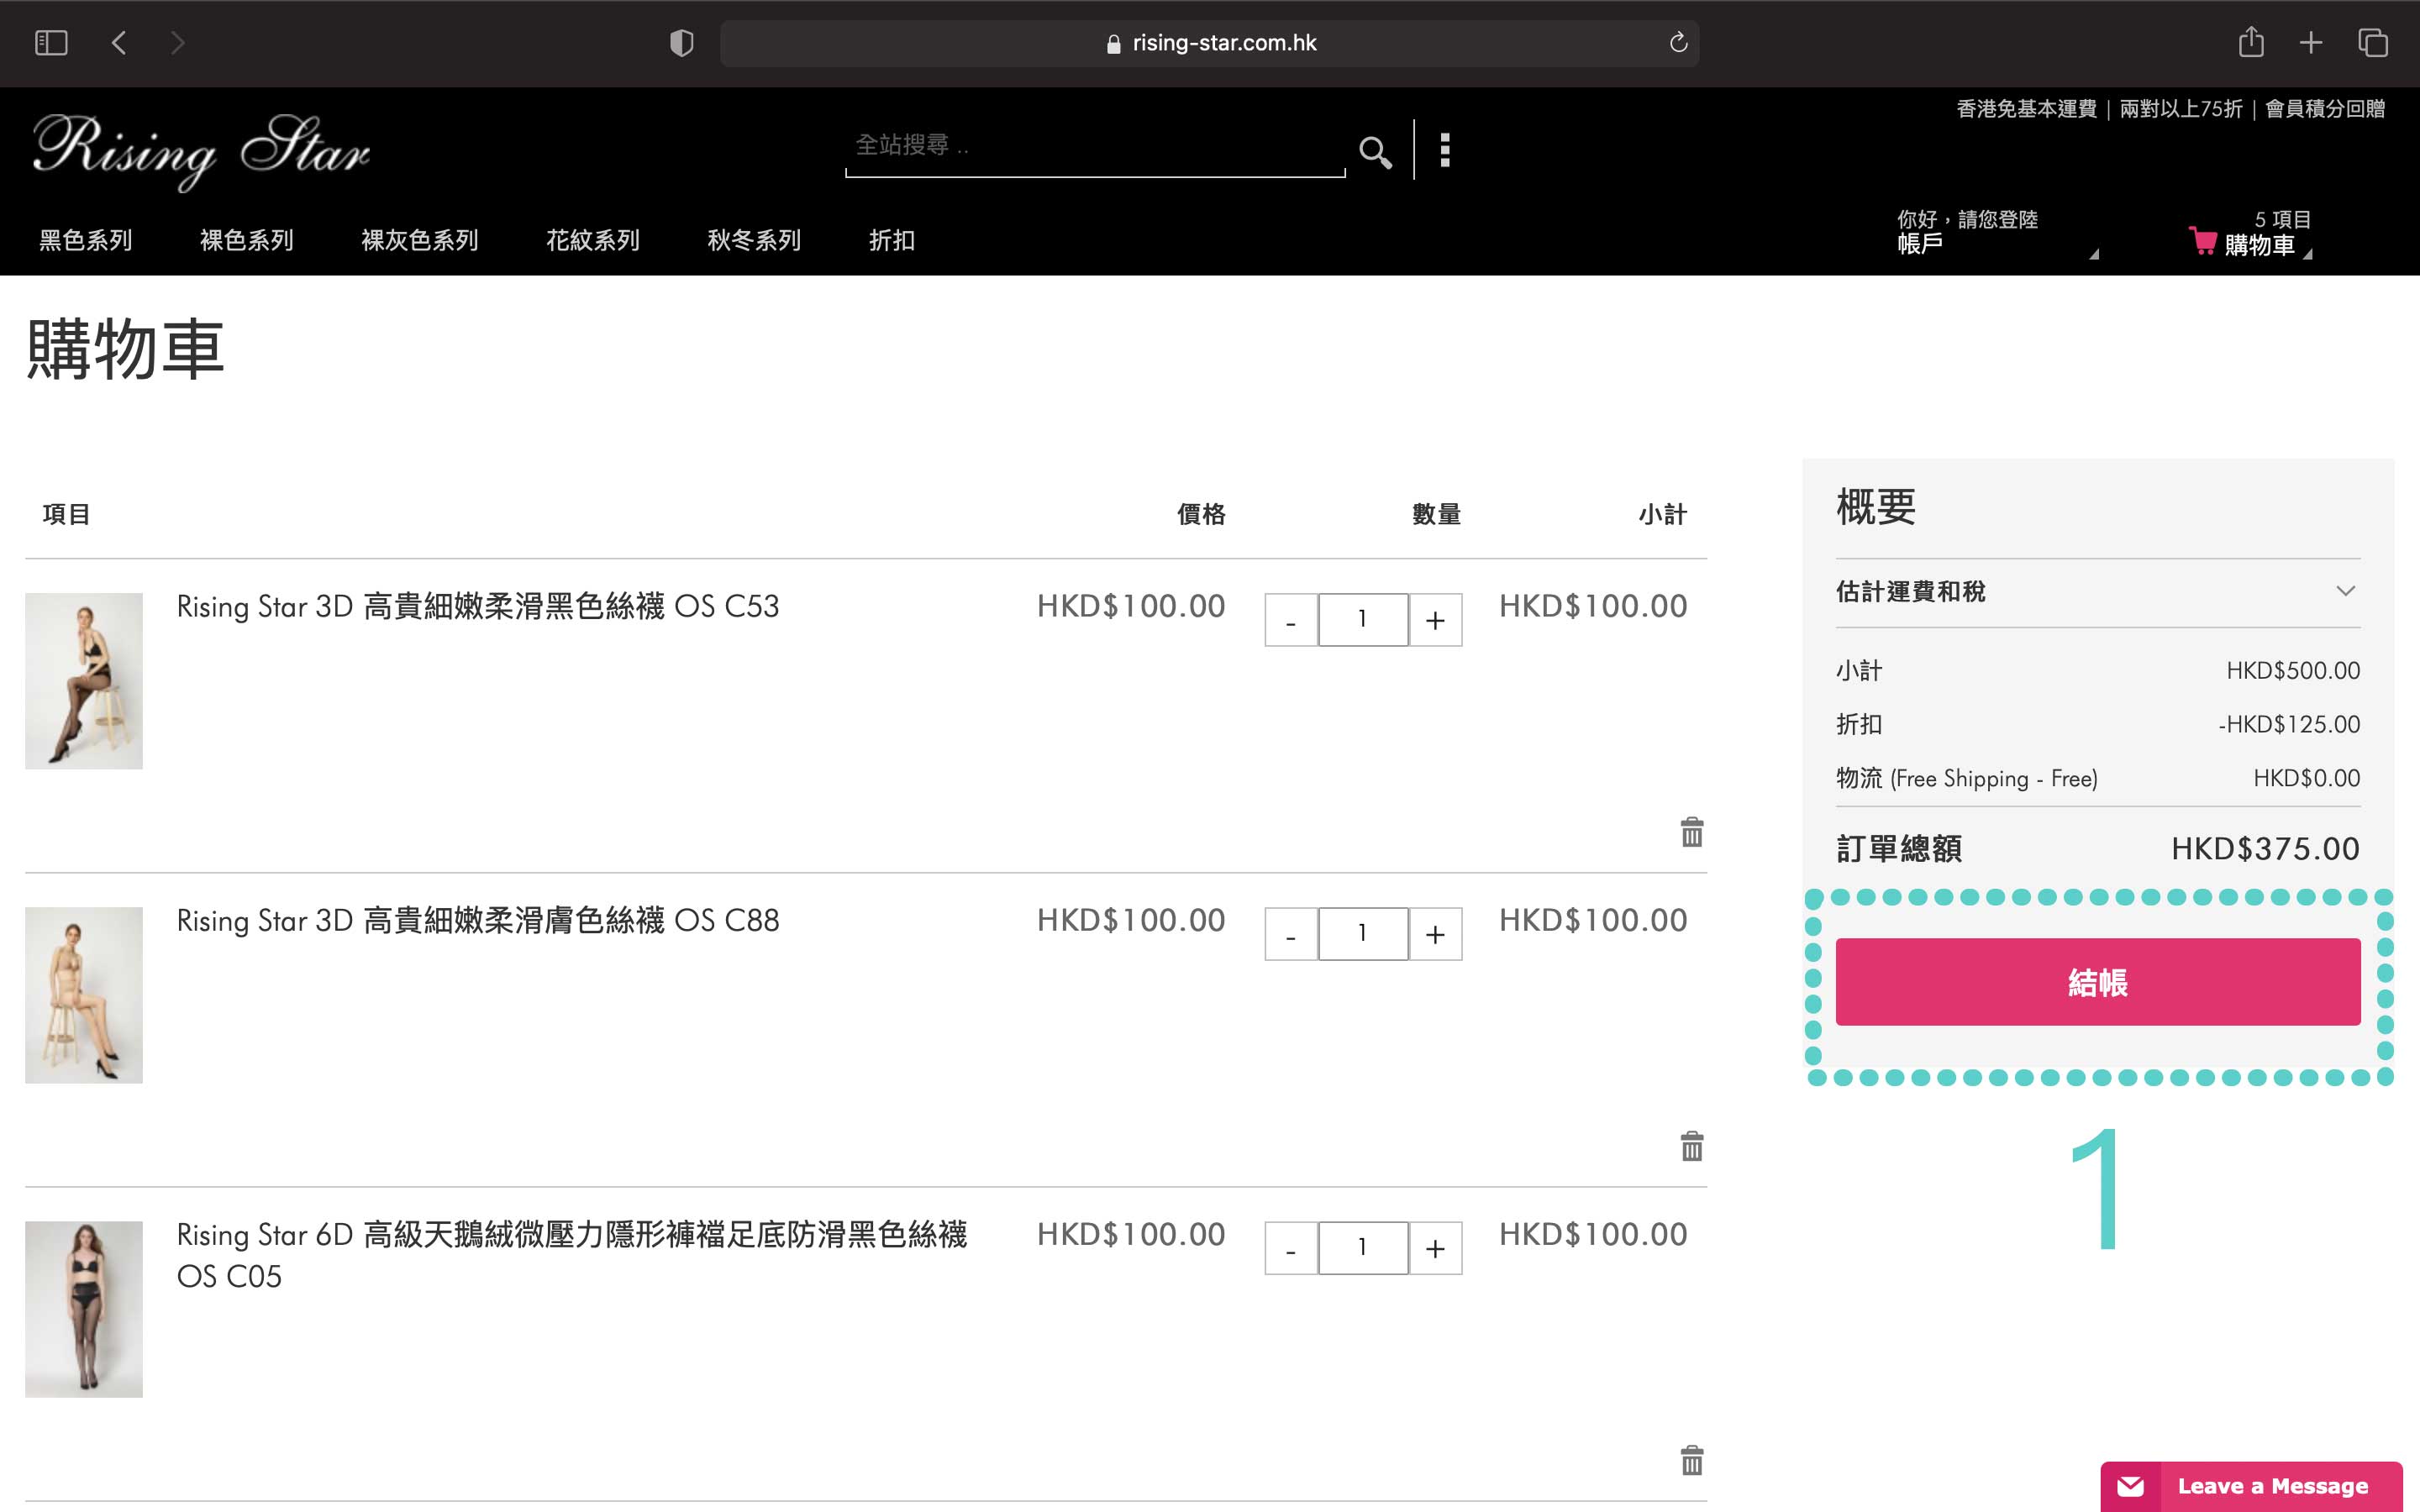This screenshot has height=1512, width=2420.
Task: Click quantity field of OS C05 item
Action: tap(1363, 1248)
